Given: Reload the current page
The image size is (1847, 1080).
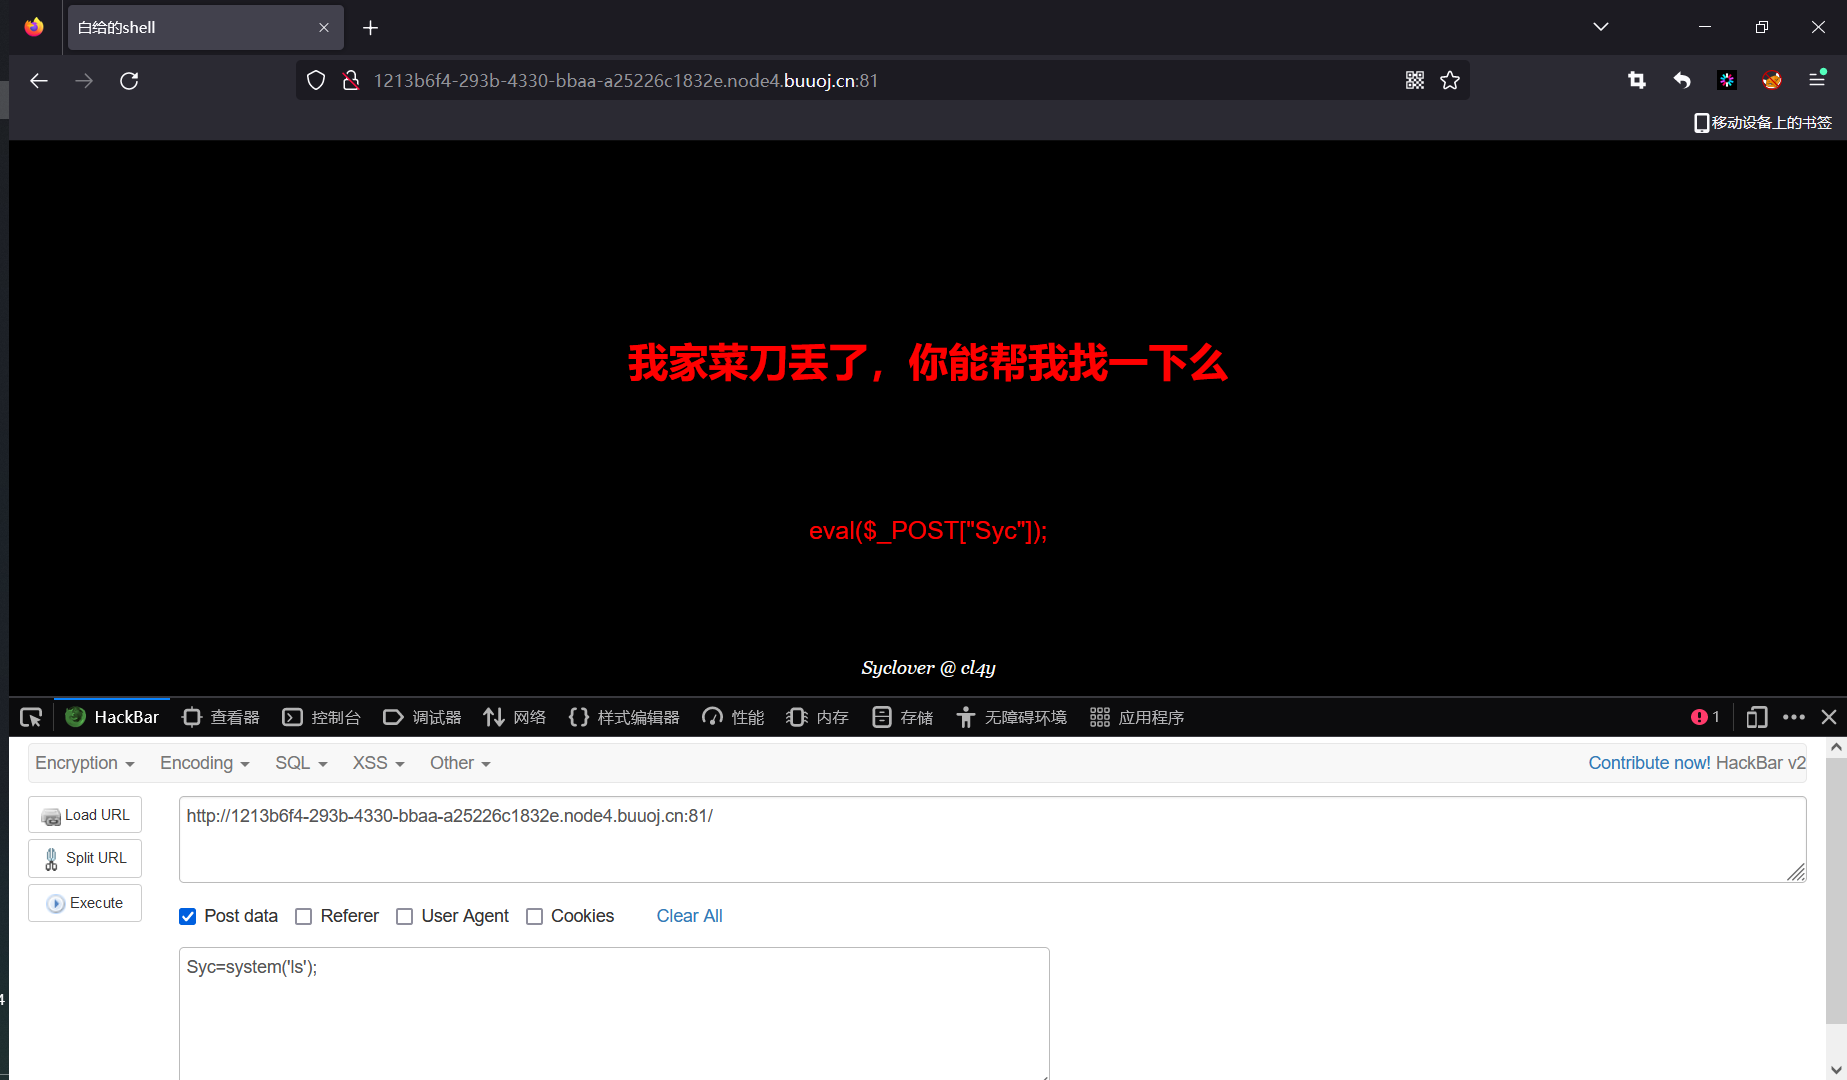Looking at the screenshot, I should coord(129,81).
